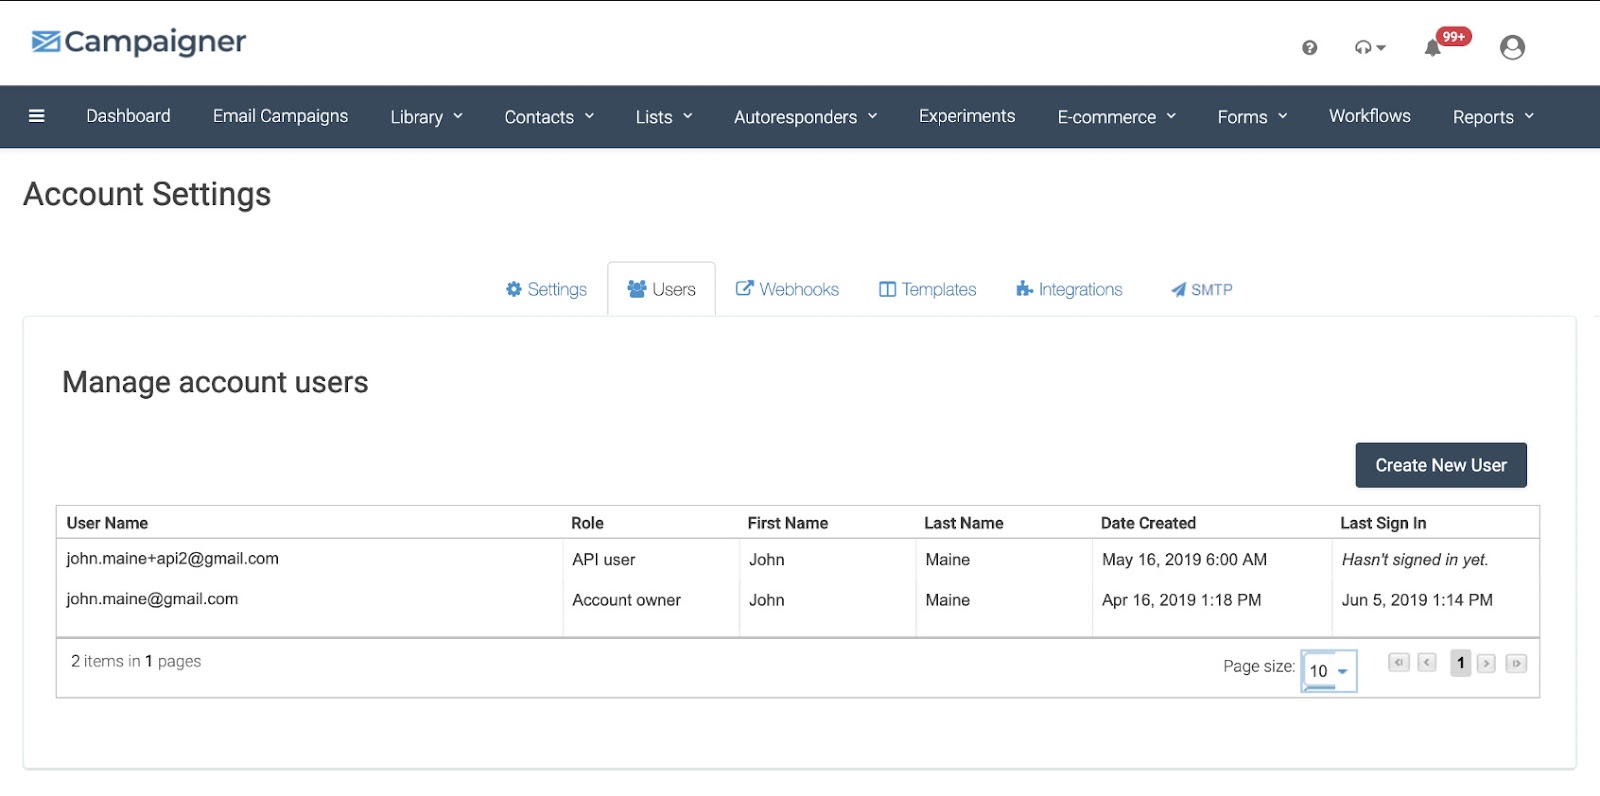1600x796 pixels.
Task: Open Email Campaigns page
Action: 280,116
